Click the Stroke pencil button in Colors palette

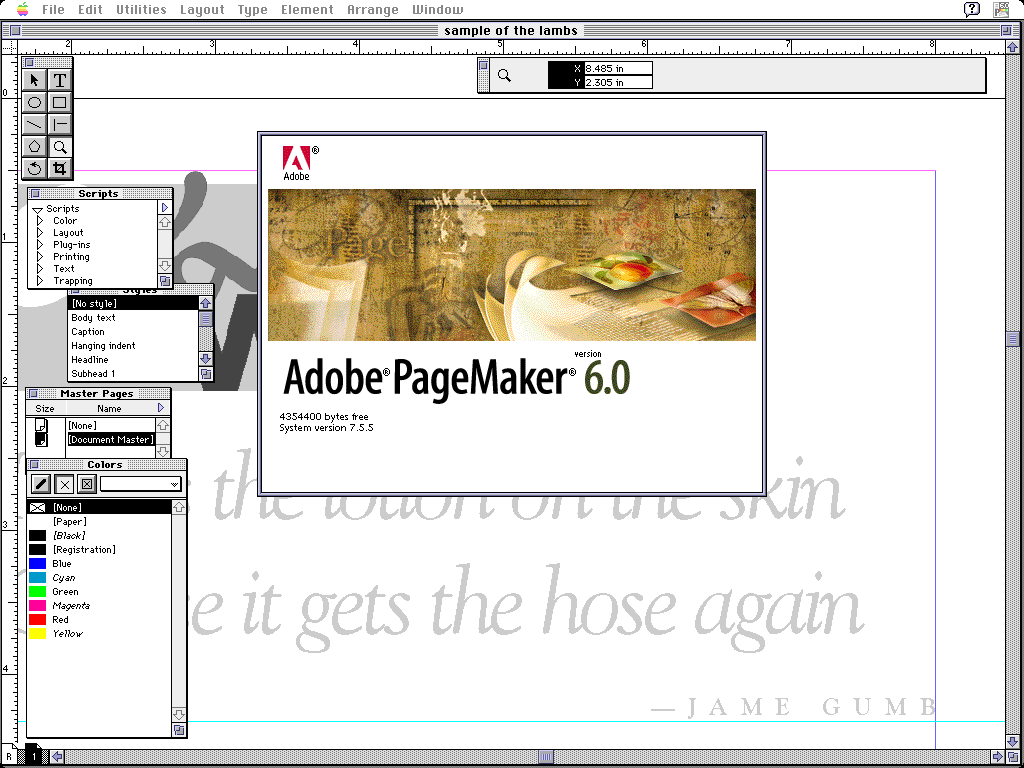(x=41, y=484)
